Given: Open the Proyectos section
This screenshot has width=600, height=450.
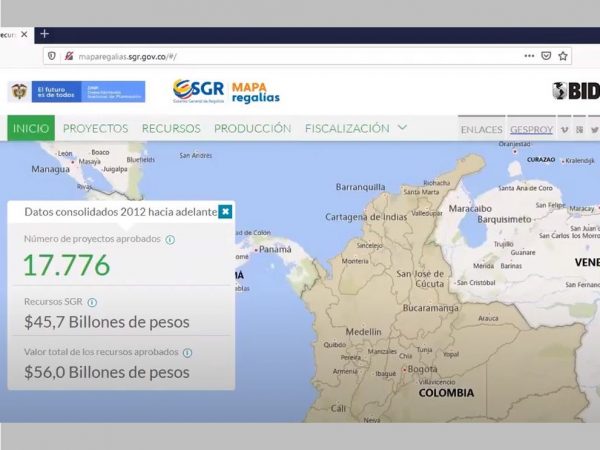Looking at the screenshot, I should 95,128.
